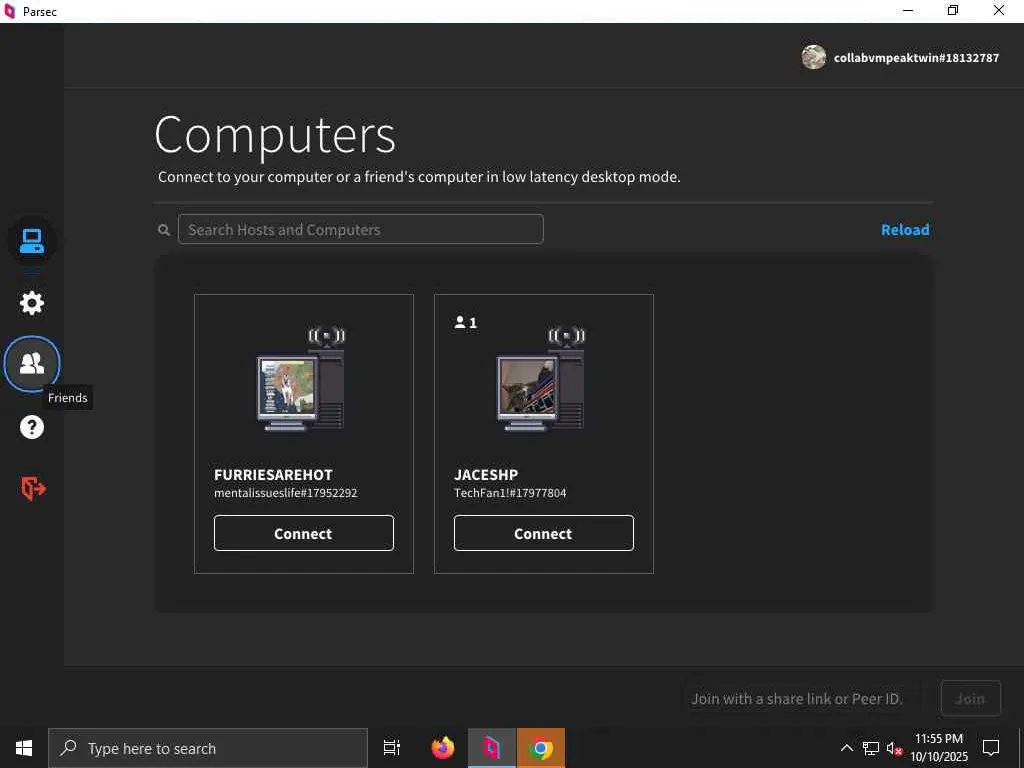
Task: Click the JACESHP title text
Action: coord(486,475)
